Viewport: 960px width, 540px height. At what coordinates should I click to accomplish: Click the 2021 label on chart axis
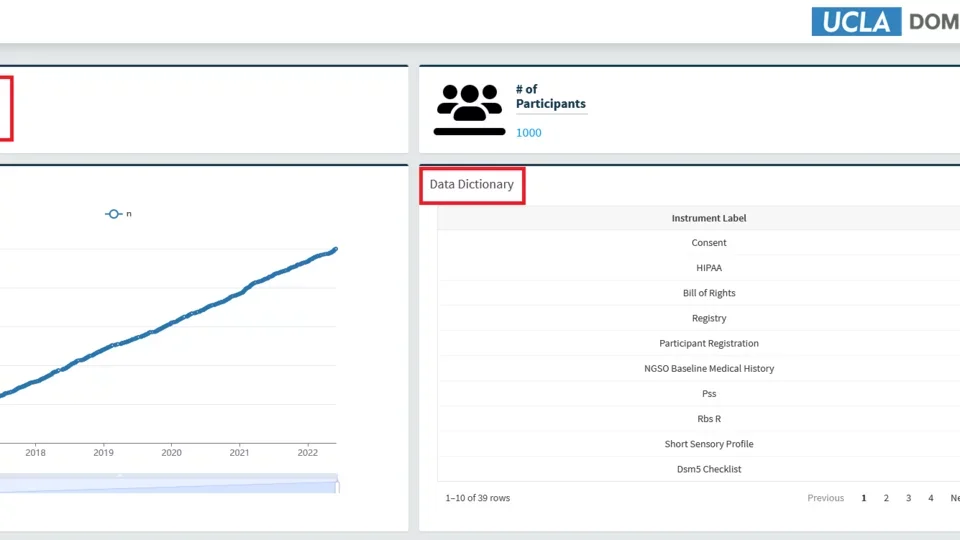(239, 452)
